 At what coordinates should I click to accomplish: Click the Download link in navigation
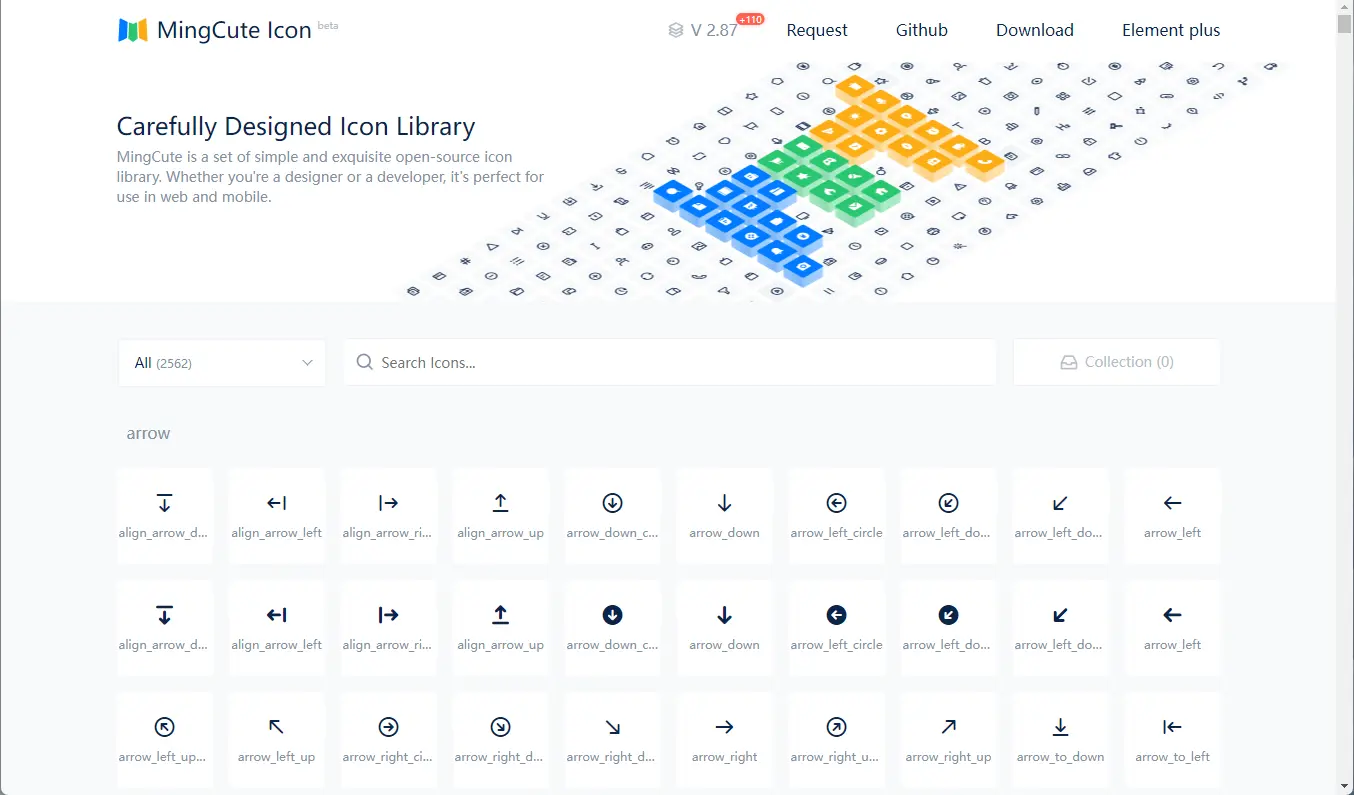point(1035,30)
